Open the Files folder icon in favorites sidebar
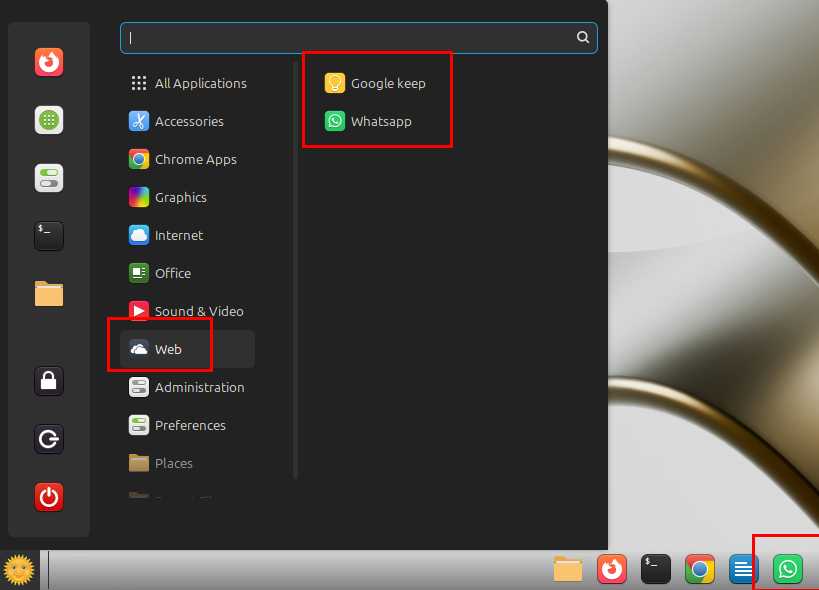The height and width of the screenshot is (590, 819). click(x=48, y=293)
